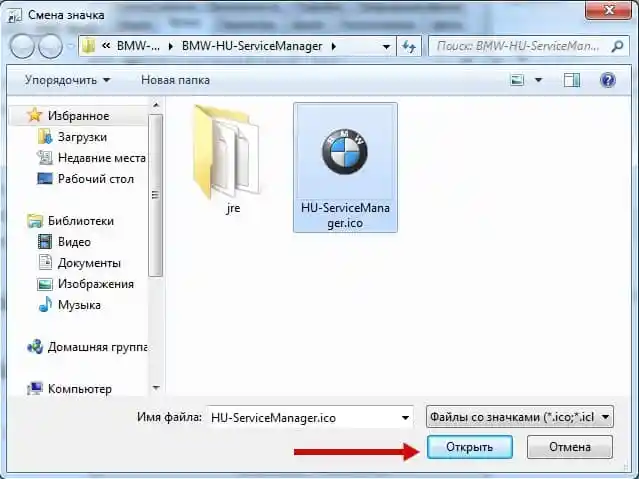Open the Упорядочить menu
Image resolution: width=639 pixels, height=479 pixels.
[x=67, y=80]
